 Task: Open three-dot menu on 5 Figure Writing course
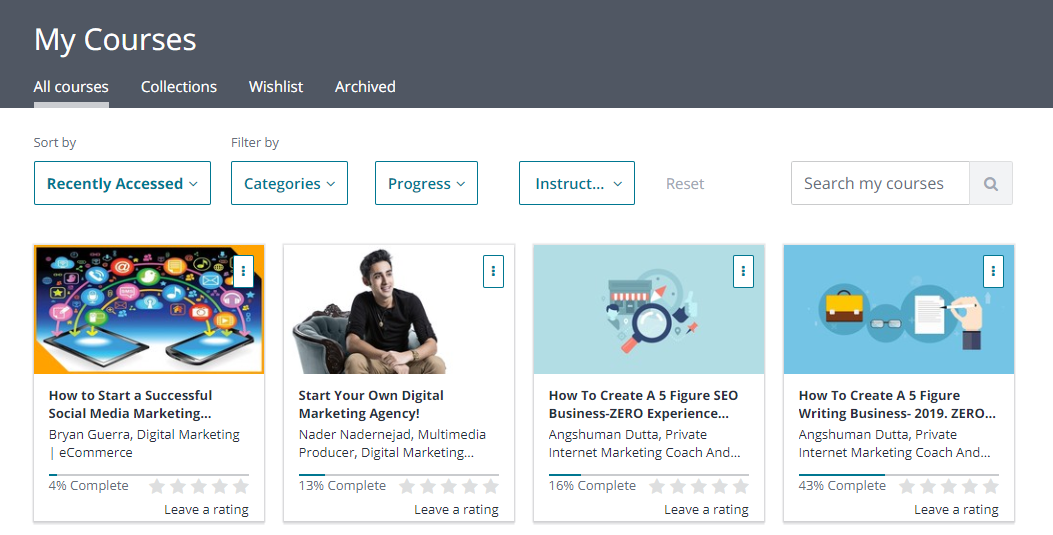point(993,271)
